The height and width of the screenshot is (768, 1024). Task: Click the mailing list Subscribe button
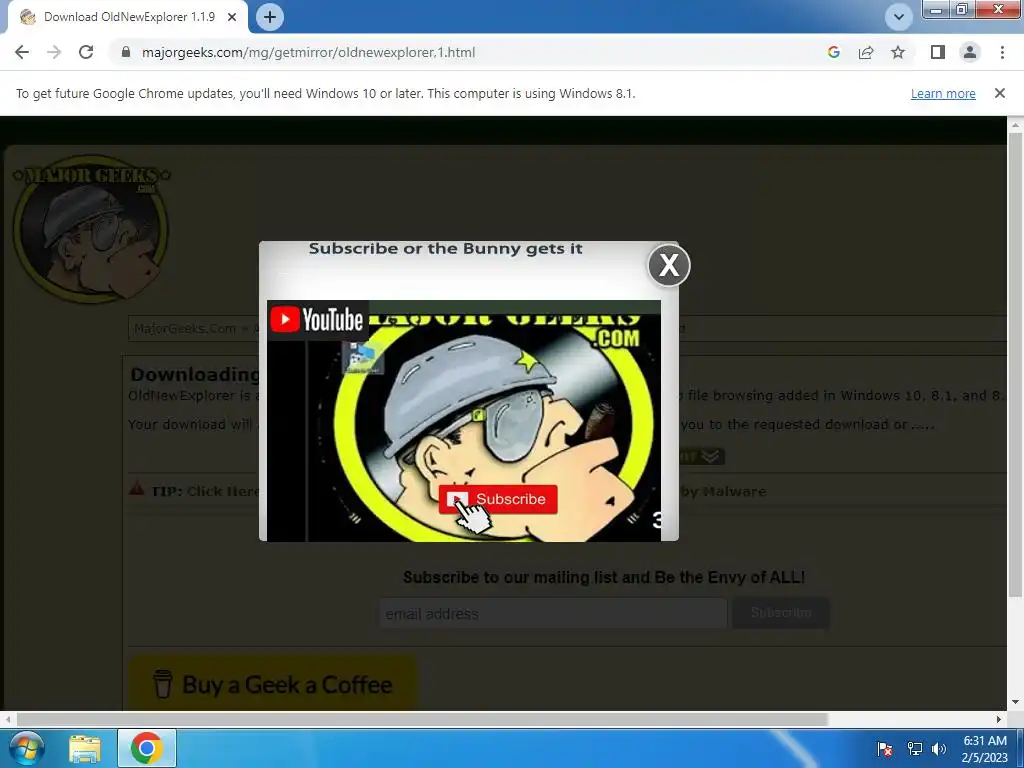[x=781, y=613]
